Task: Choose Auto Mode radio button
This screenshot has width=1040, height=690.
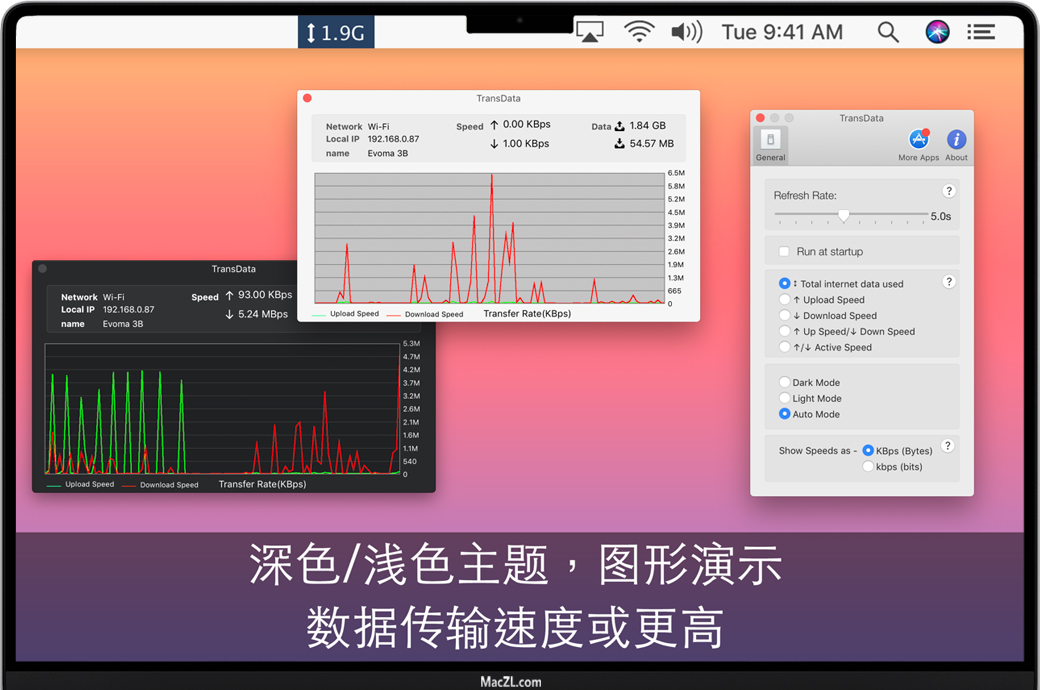Action: click(785, 414)
